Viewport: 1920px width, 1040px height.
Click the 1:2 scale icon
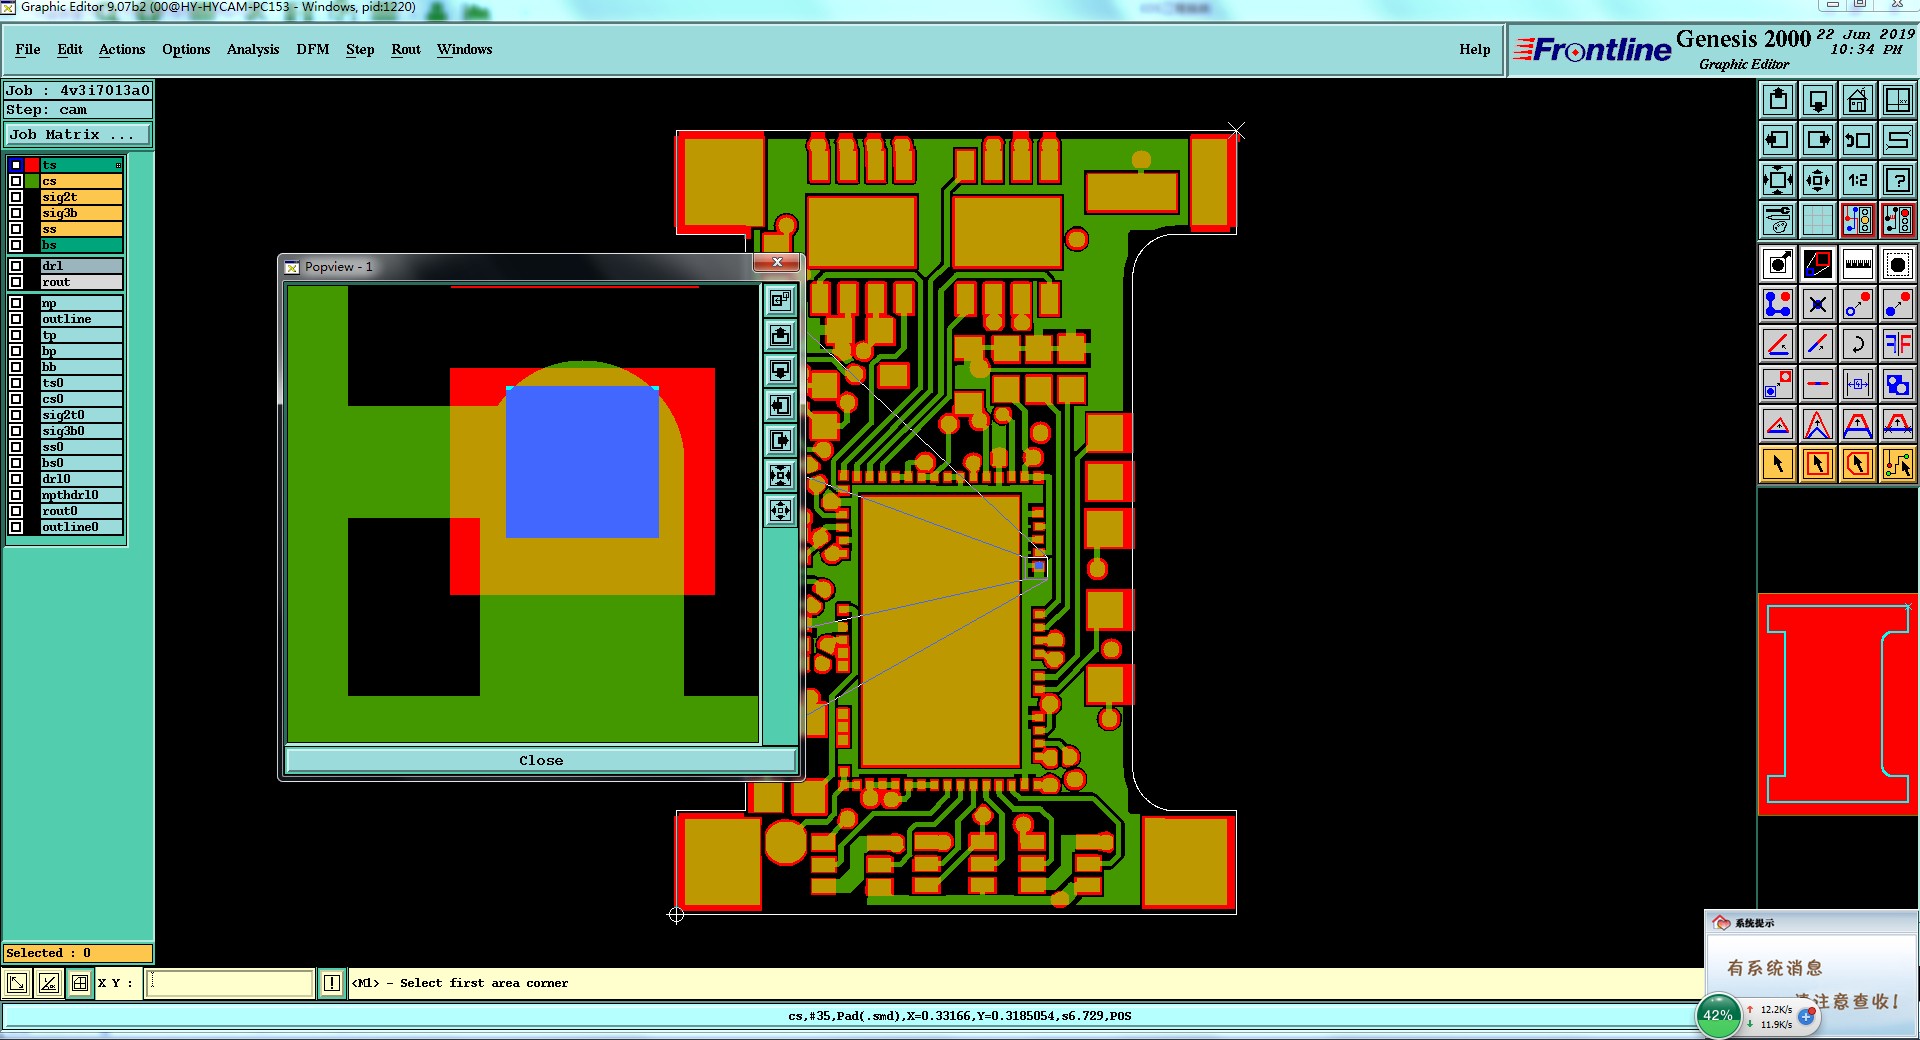pyautogui.click(x=1858, y=180)
